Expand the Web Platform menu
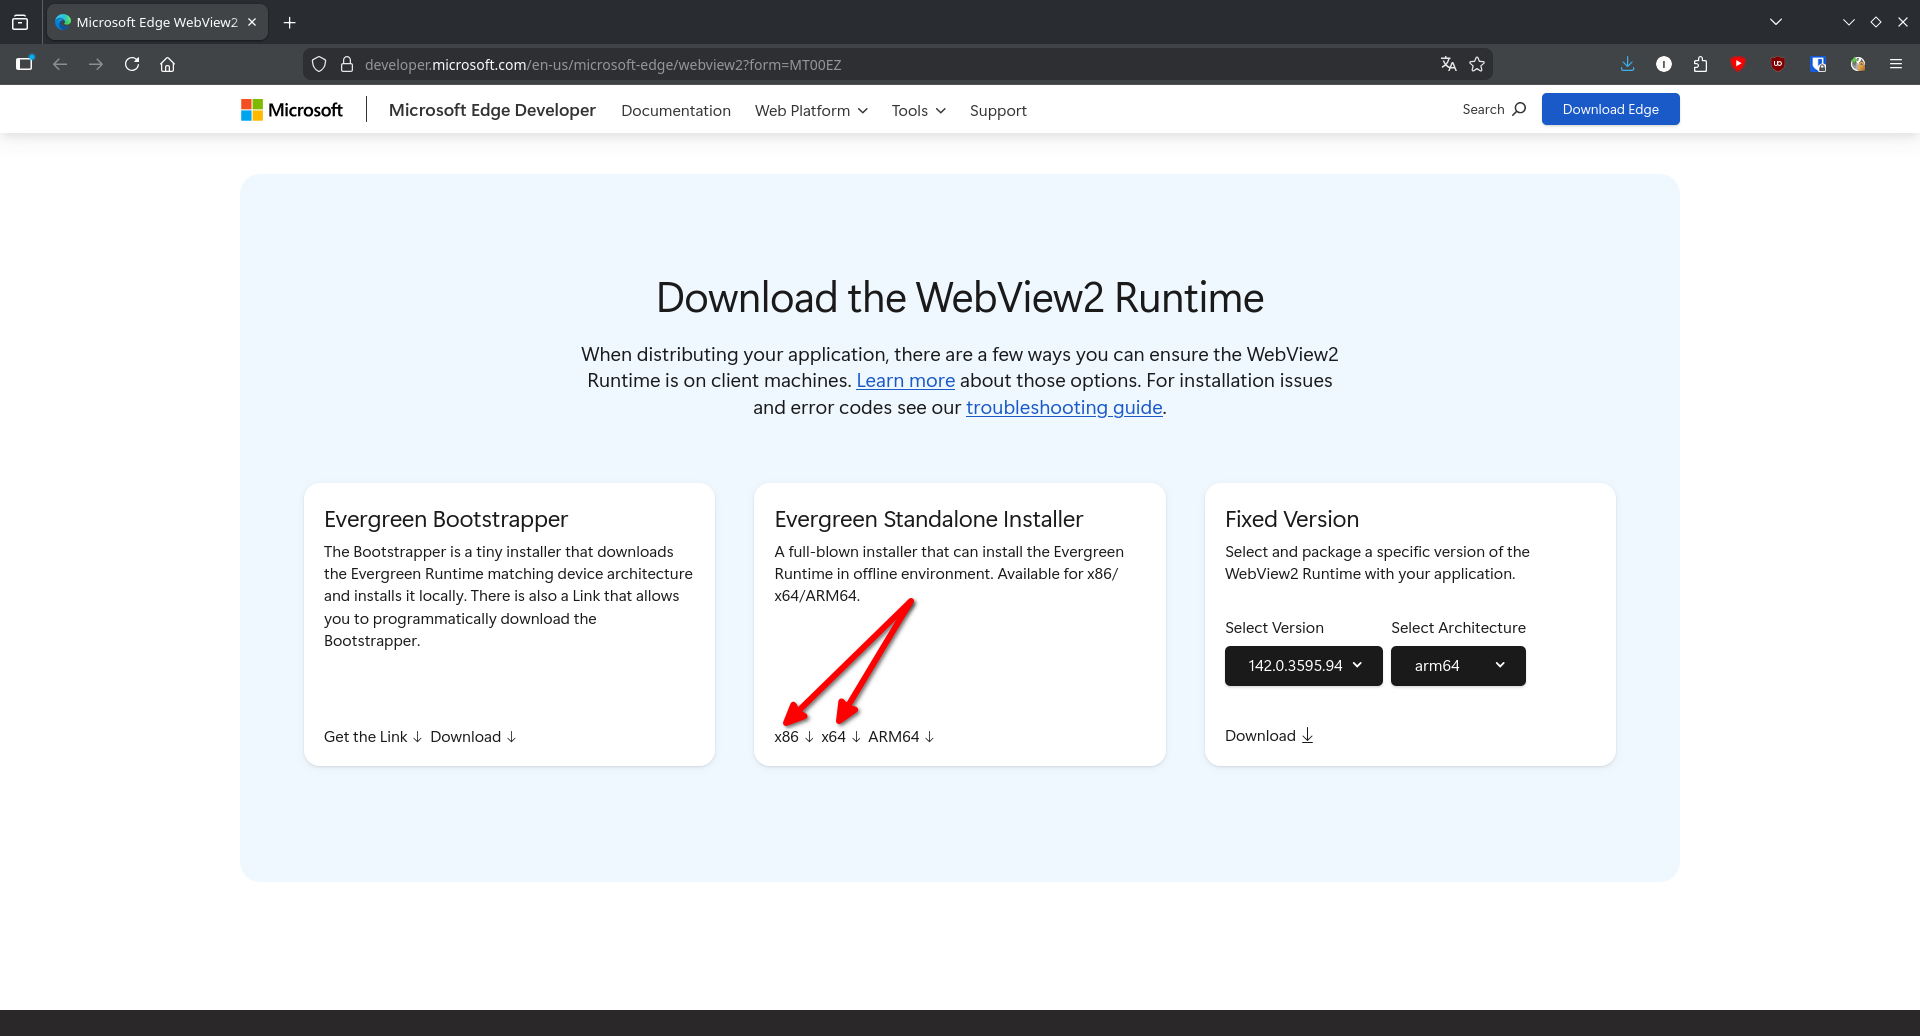The height and width of the screenshot is (1036, 1920). [811, 111]
